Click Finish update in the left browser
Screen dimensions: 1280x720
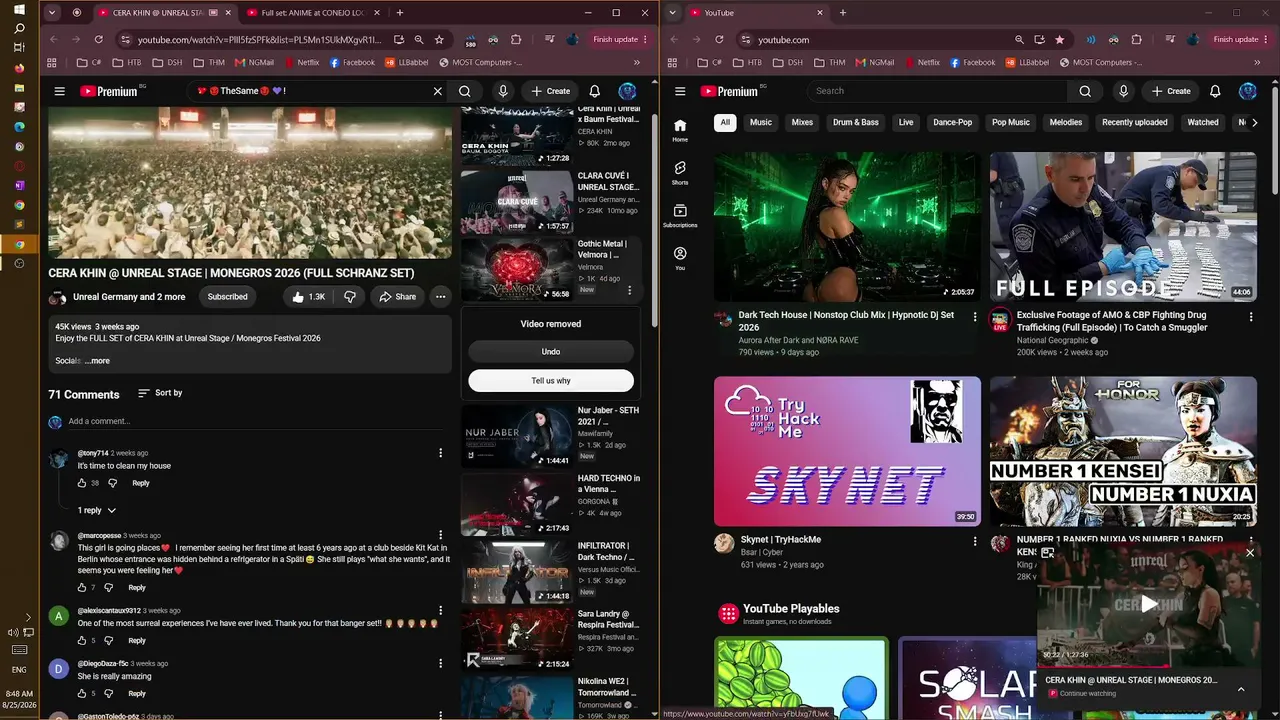coord(616,40)
